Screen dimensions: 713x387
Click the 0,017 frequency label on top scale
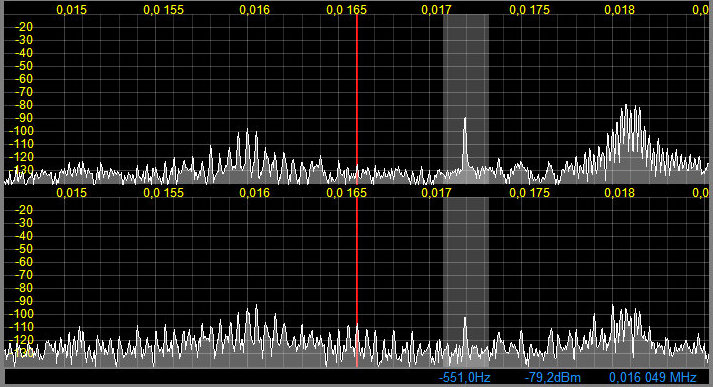click(x=437, y=10)
